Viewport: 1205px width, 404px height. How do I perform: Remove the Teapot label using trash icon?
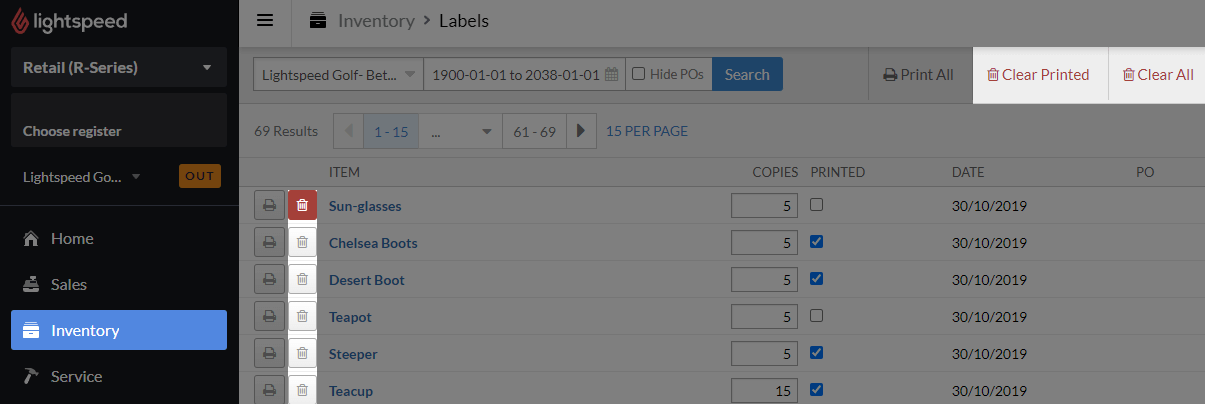302,317
